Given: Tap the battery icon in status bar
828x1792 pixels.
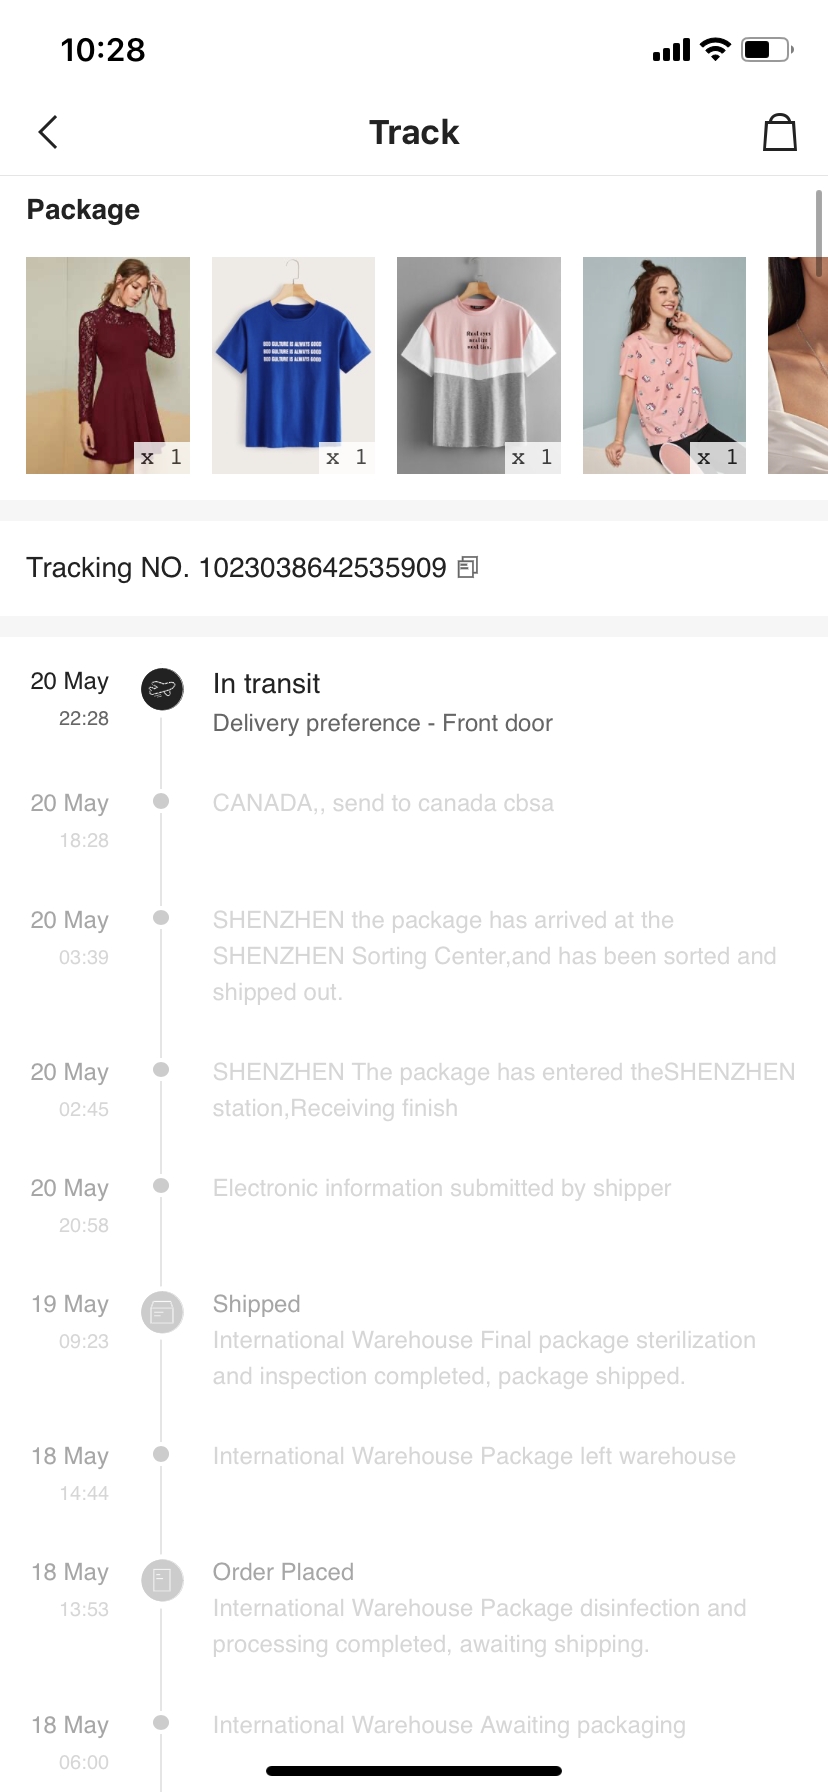Looking at the screenshot, I should (766, 49).
